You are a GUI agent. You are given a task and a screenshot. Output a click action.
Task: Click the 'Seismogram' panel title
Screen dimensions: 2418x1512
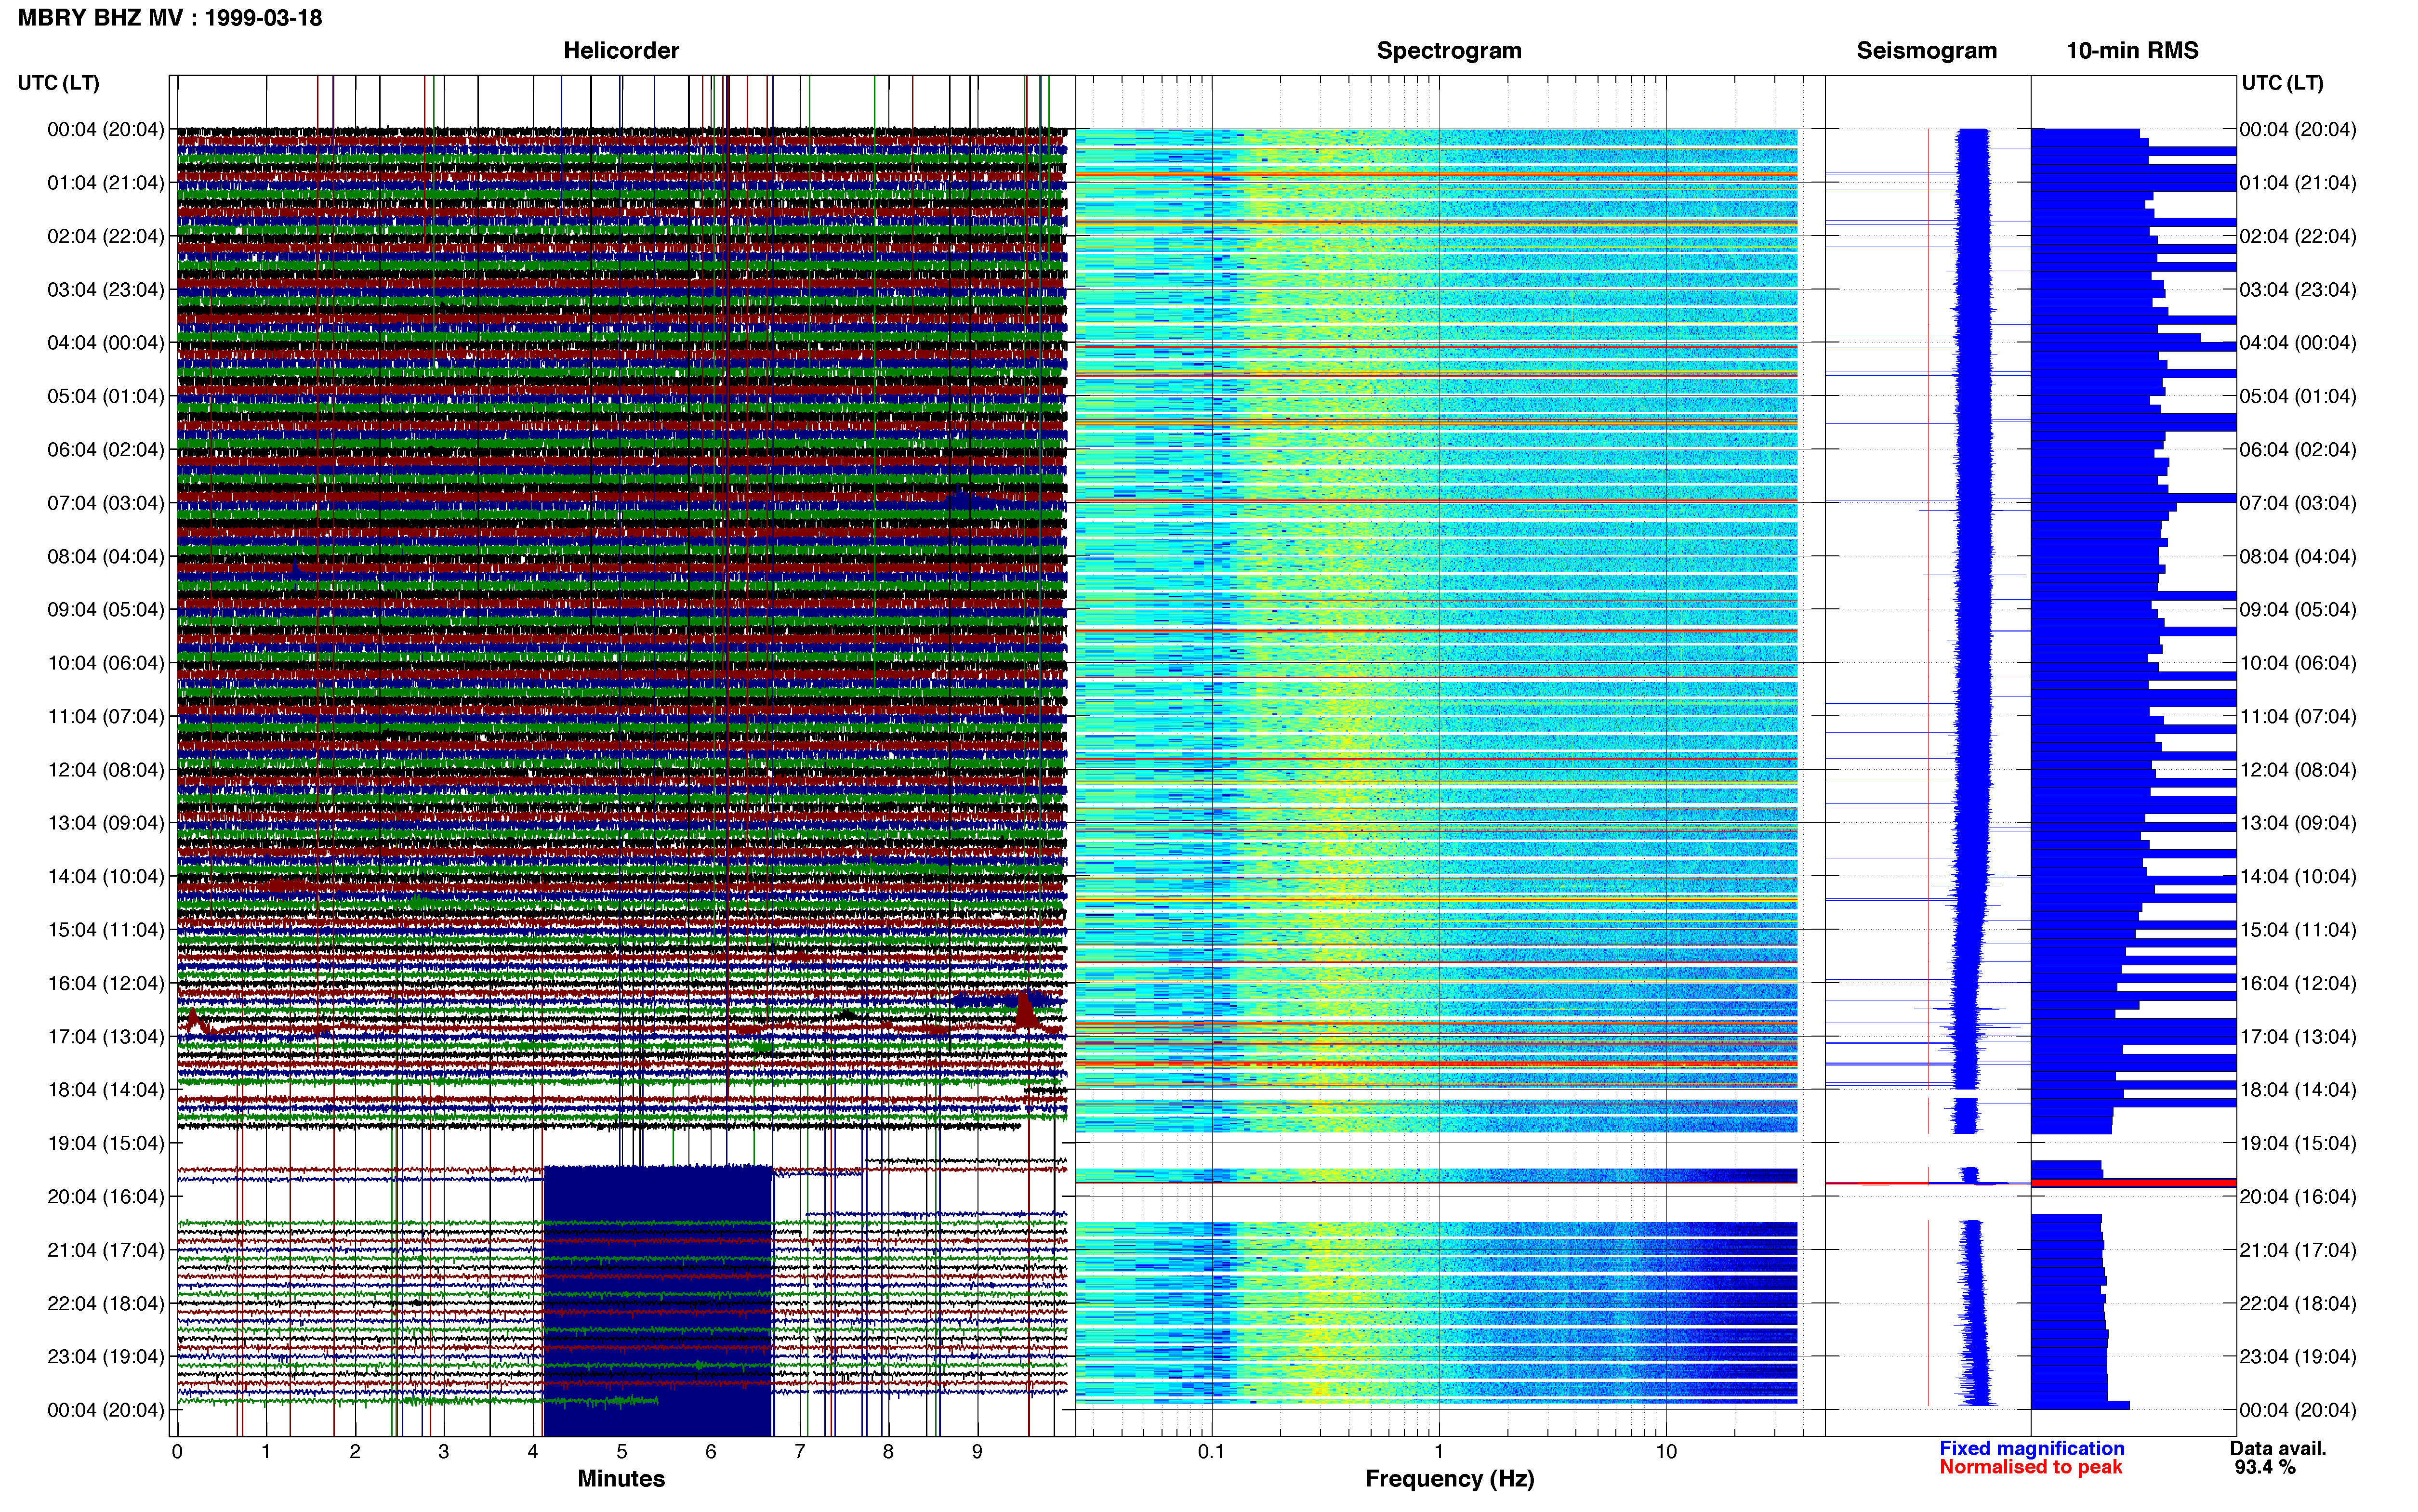click(1926, 50)
